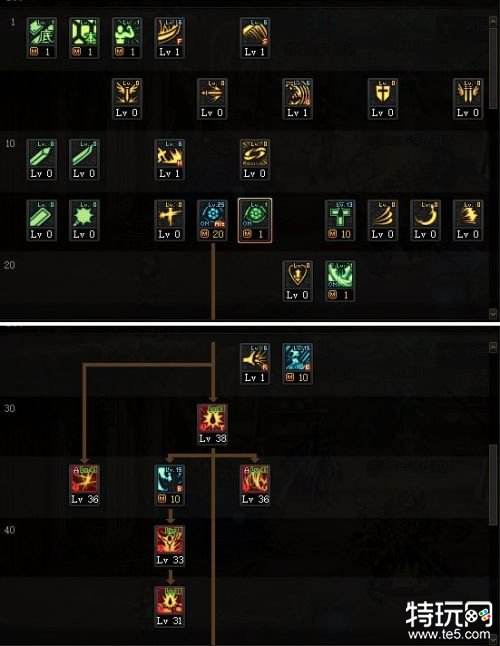
Task: Select the blue aura skill with level 20
Action: coord(212,220)
